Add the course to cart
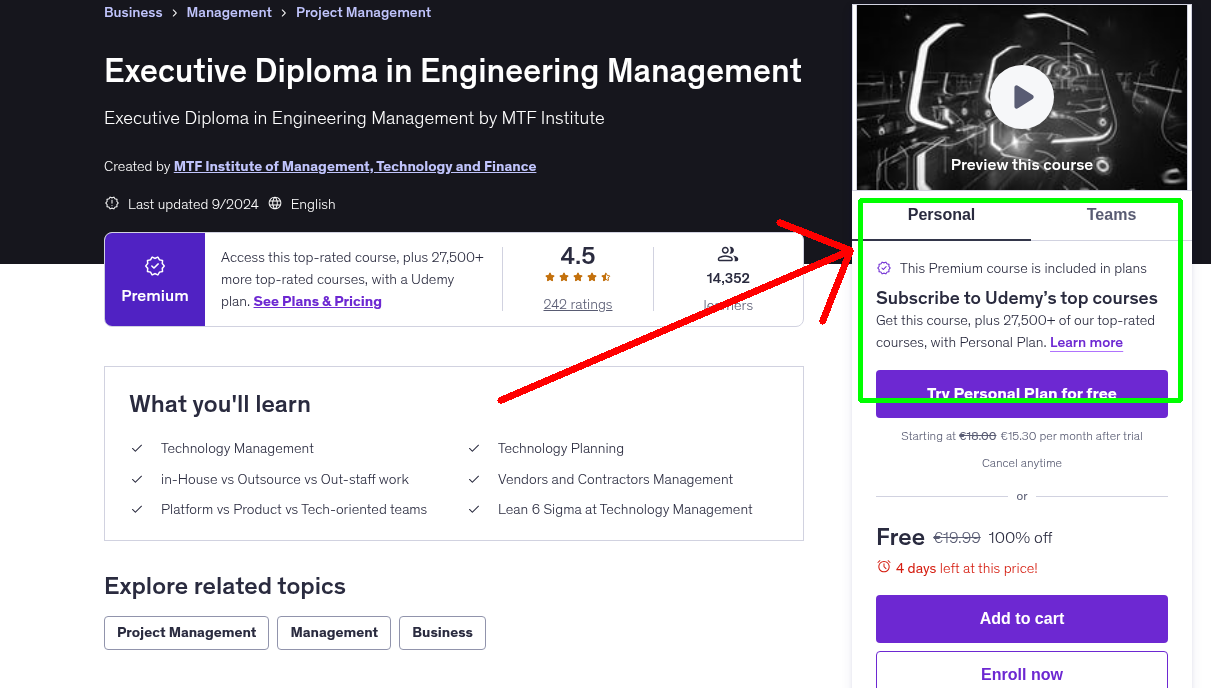Viewport: 1211px width, 688px height. (1022, 619)
